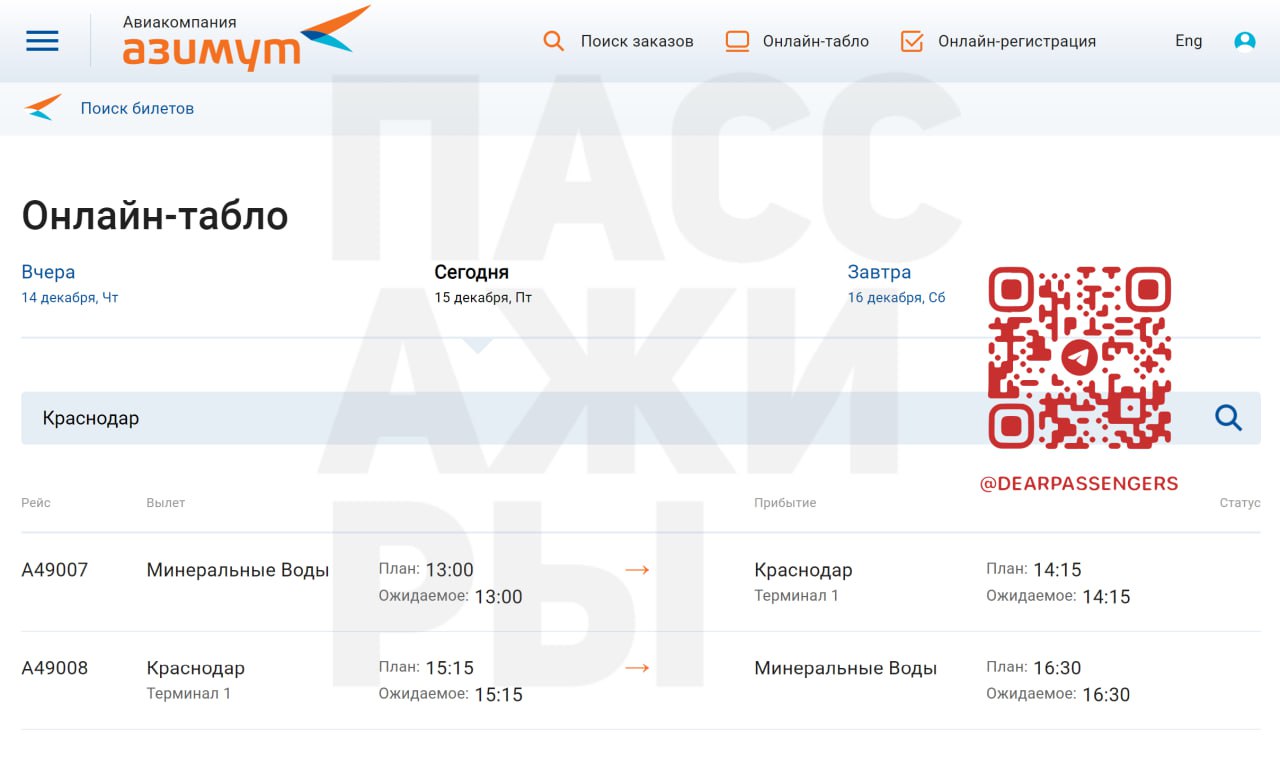Switch to the Вчера tab

pyautogui.click(x=48, y=272)
